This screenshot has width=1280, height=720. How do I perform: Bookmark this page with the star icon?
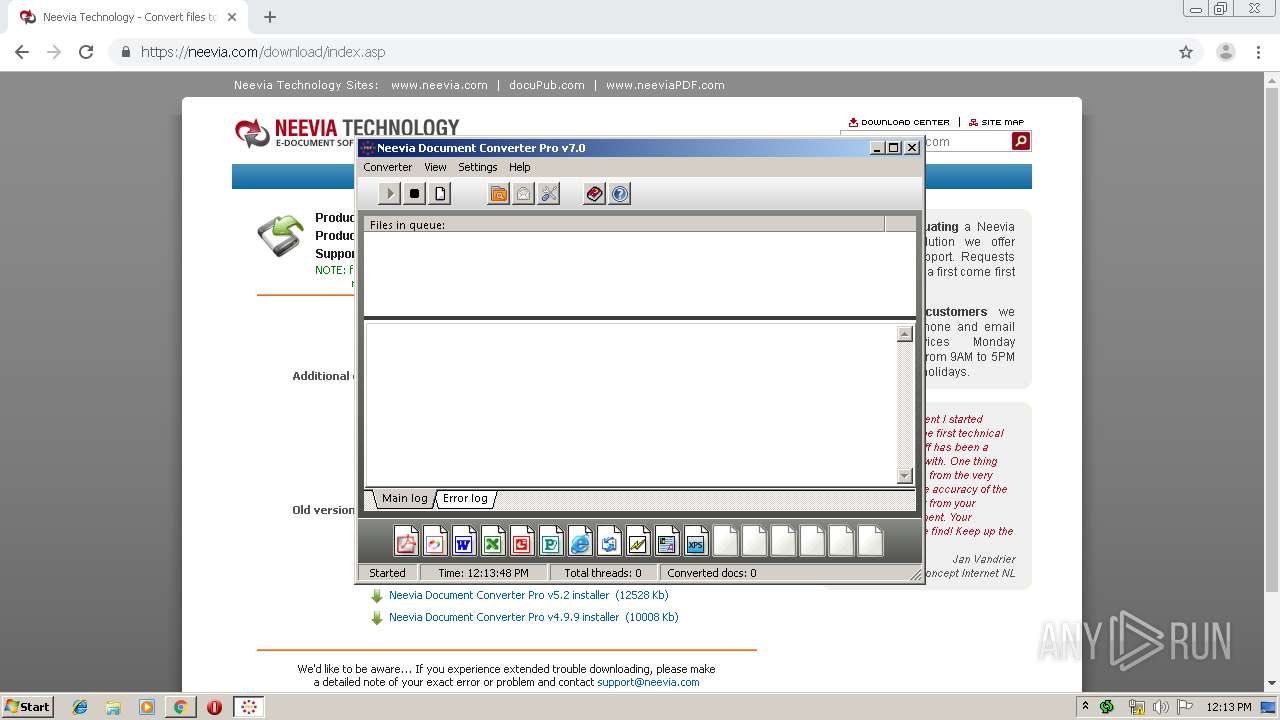[x=1186, y=52]
